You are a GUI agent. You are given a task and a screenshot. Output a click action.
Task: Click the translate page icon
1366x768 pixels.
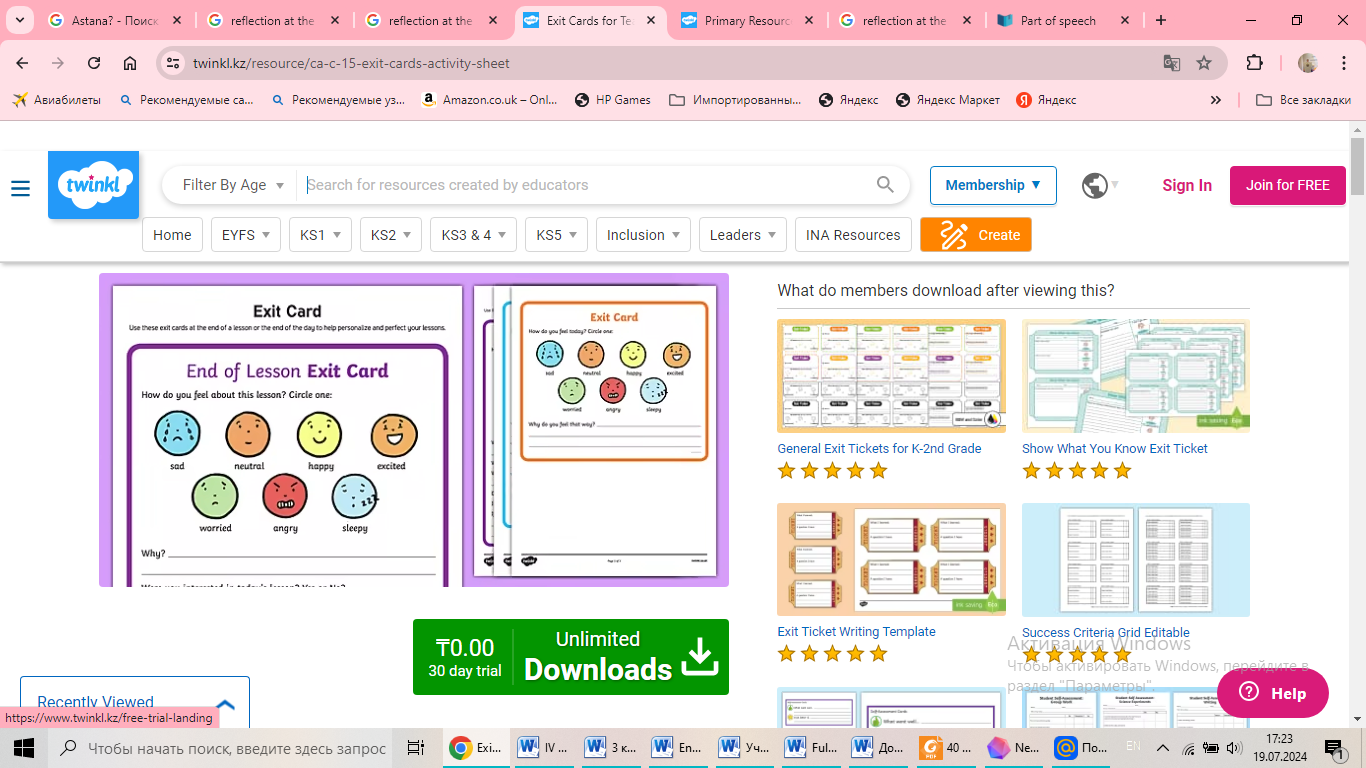[1171, 63]
